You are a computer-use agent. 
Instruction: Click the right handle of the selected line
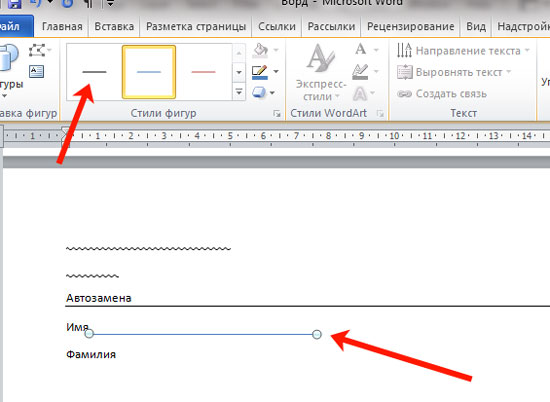317,334
